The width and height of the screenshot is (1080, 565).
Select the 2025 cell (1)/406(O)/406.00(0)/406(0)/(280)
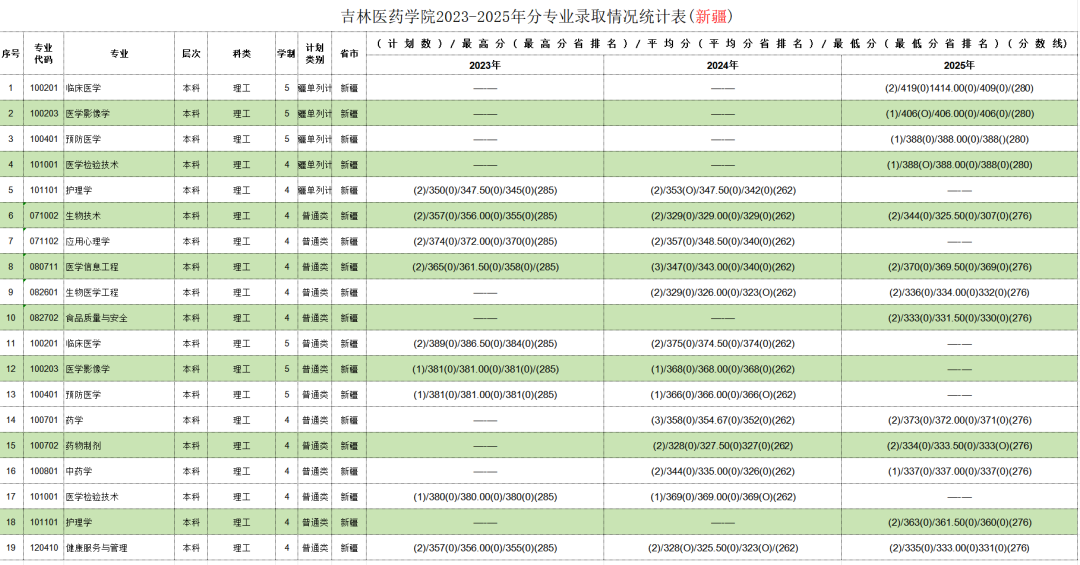(x=959, y=114)
